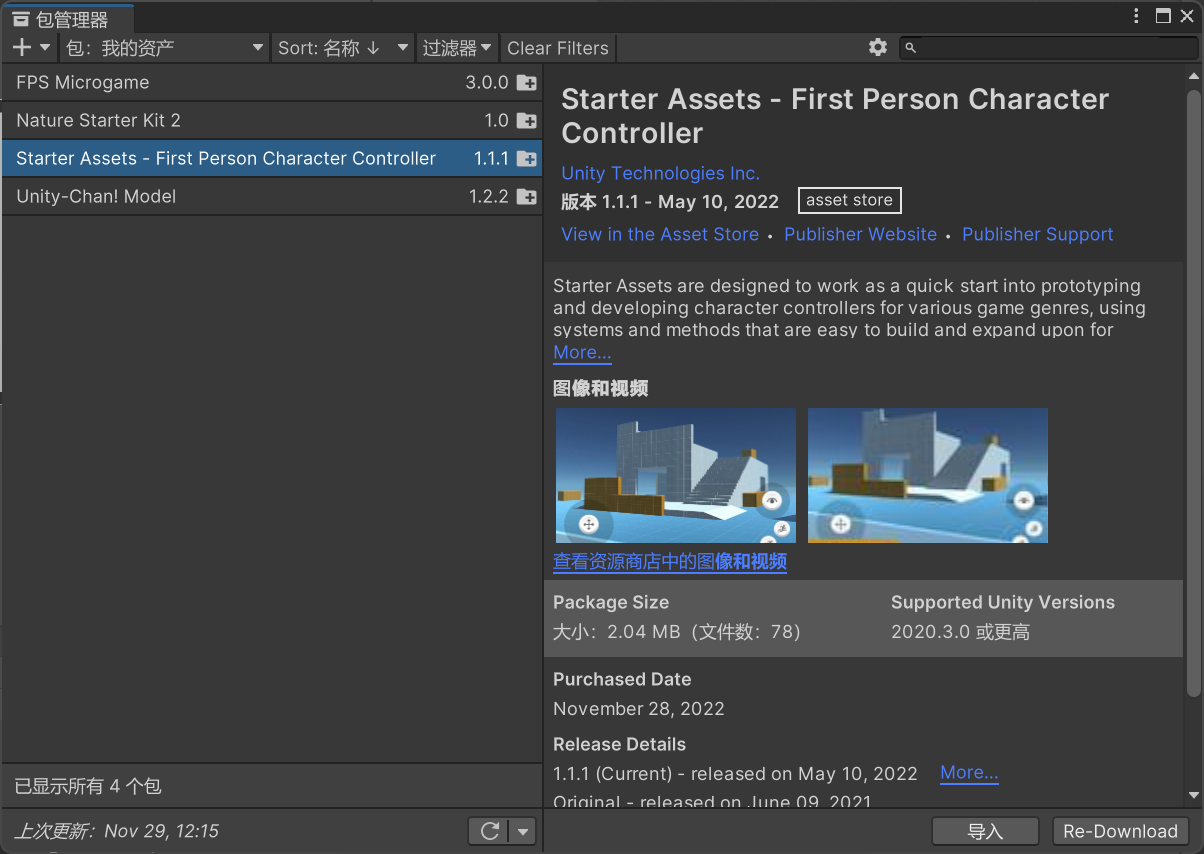Select Unity-Chan! Model package
This screenshot has width=1204, height=854.
click(x=272, y=197)
